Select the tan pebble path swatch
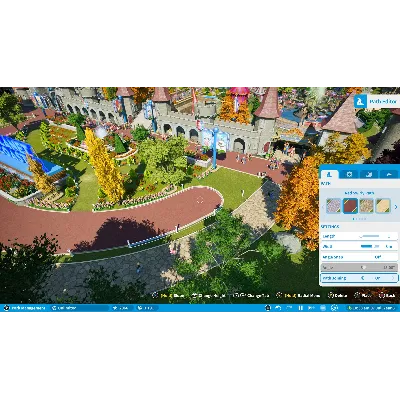400x400 pixels. click(367, 206)
